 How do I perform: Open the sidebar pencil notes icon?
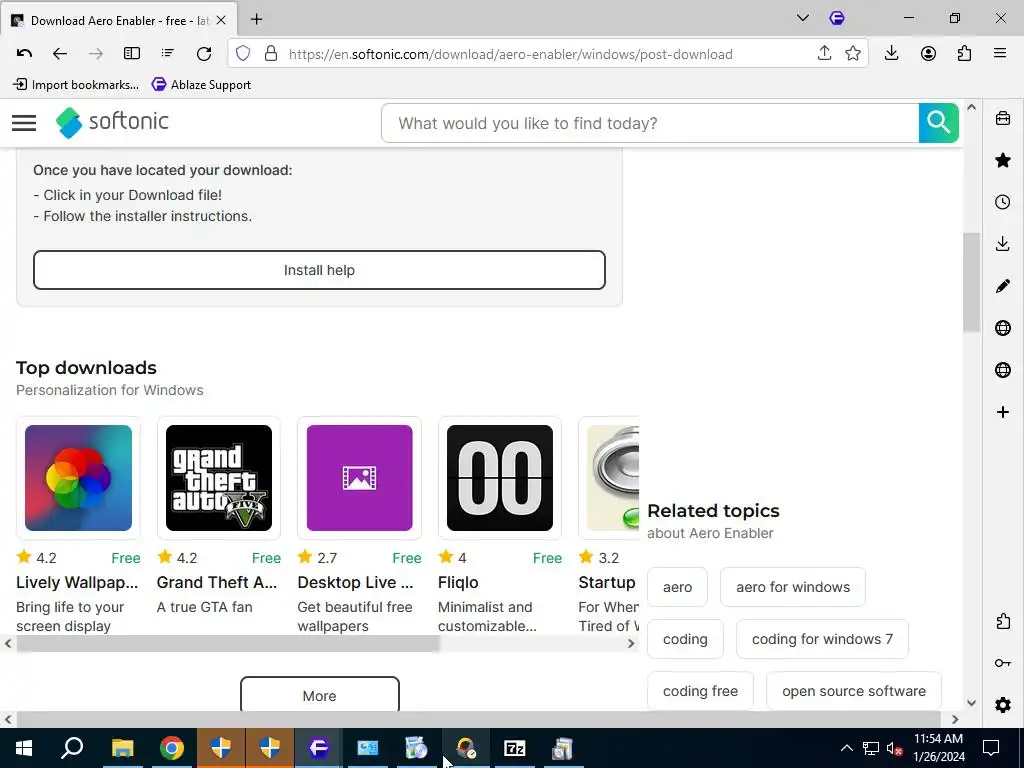pos(1002,286)
